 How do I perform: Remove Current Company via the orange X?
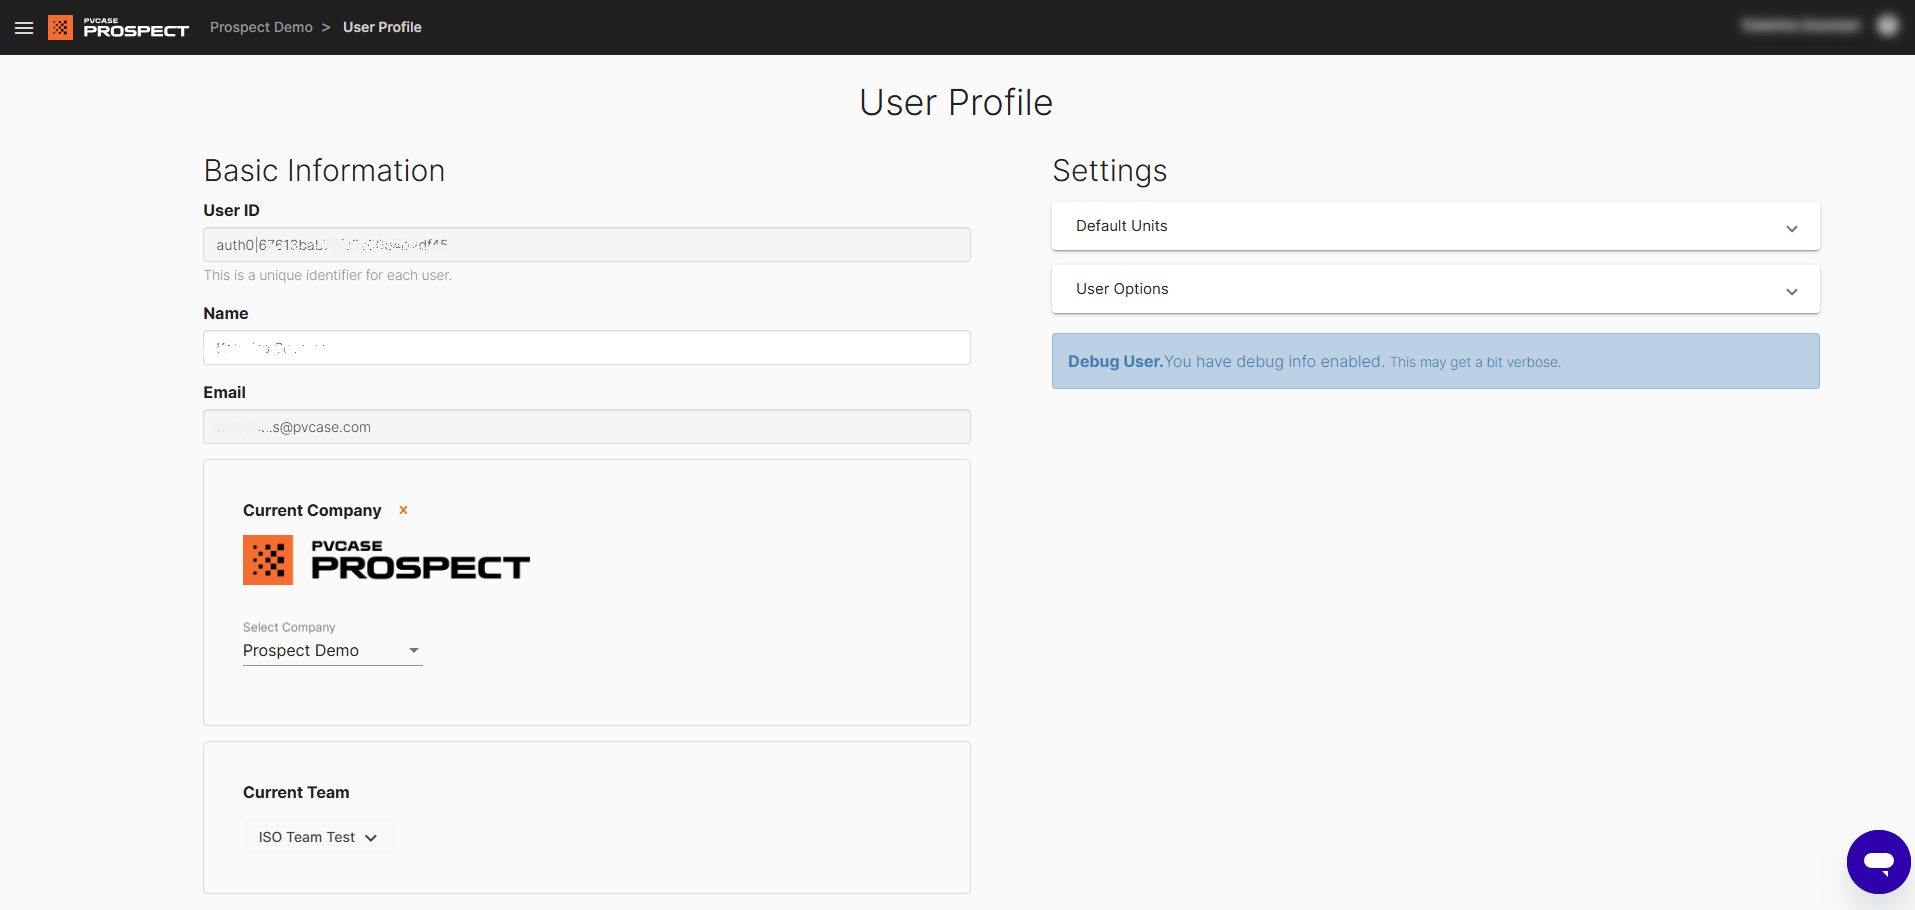[403, 510]
